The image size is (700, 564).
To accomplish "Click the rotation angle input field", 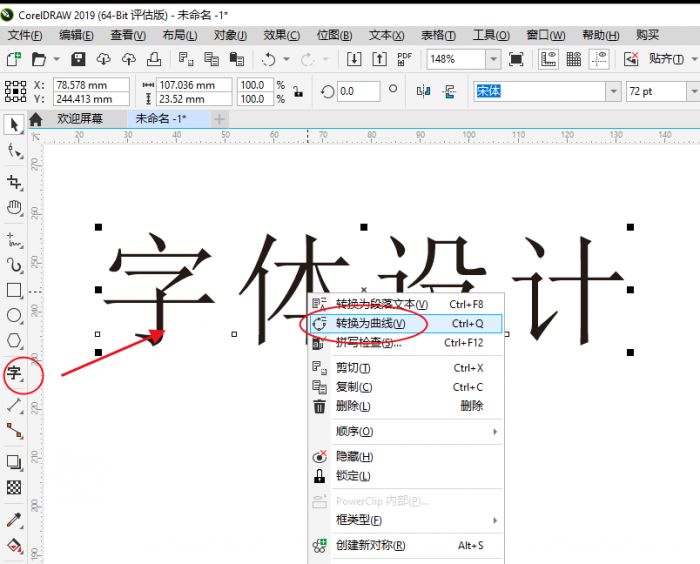I will tap(358, 92).
